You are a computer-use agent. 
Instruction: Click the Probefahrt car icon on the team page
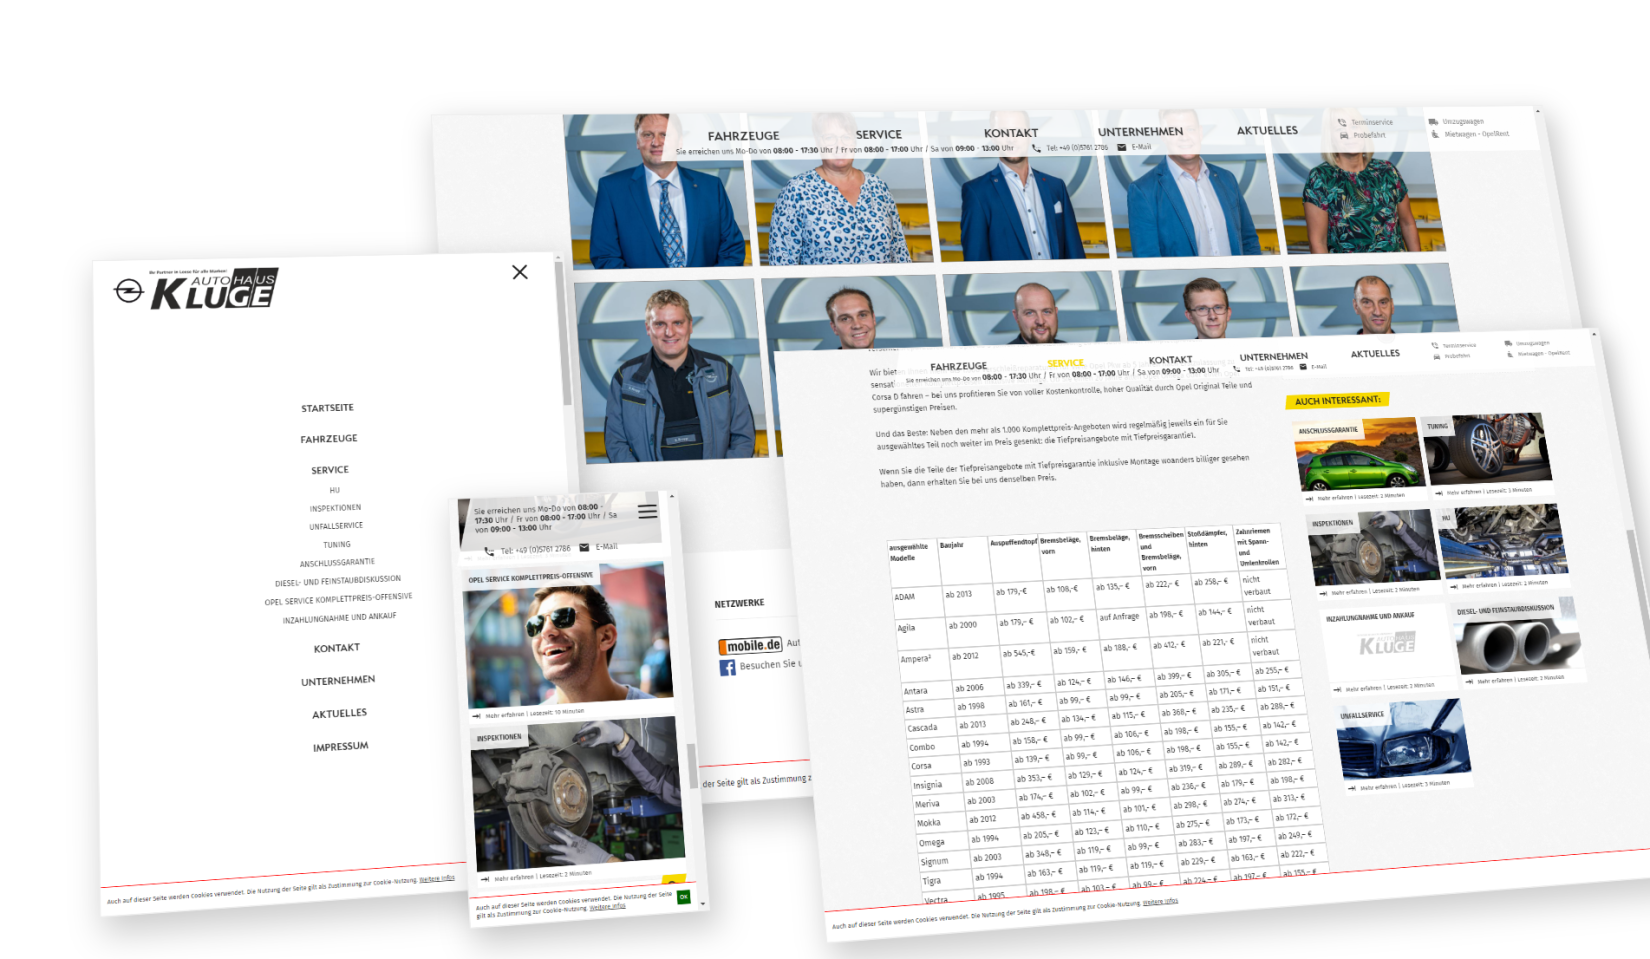(1343, 136)
